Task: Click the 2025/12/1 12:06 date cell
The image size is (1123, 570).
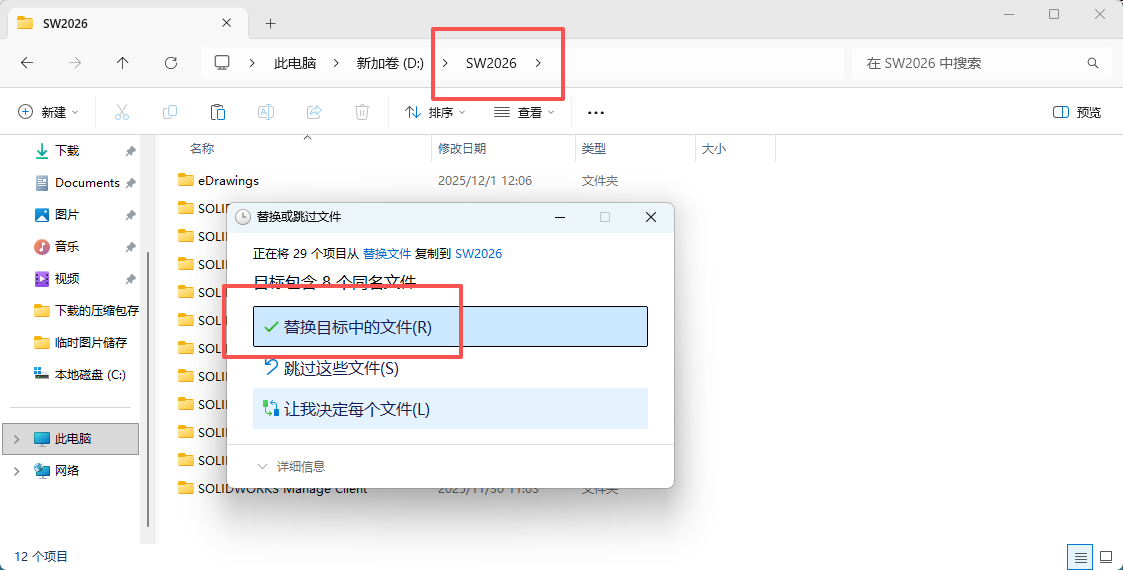Action: (485, 181)
